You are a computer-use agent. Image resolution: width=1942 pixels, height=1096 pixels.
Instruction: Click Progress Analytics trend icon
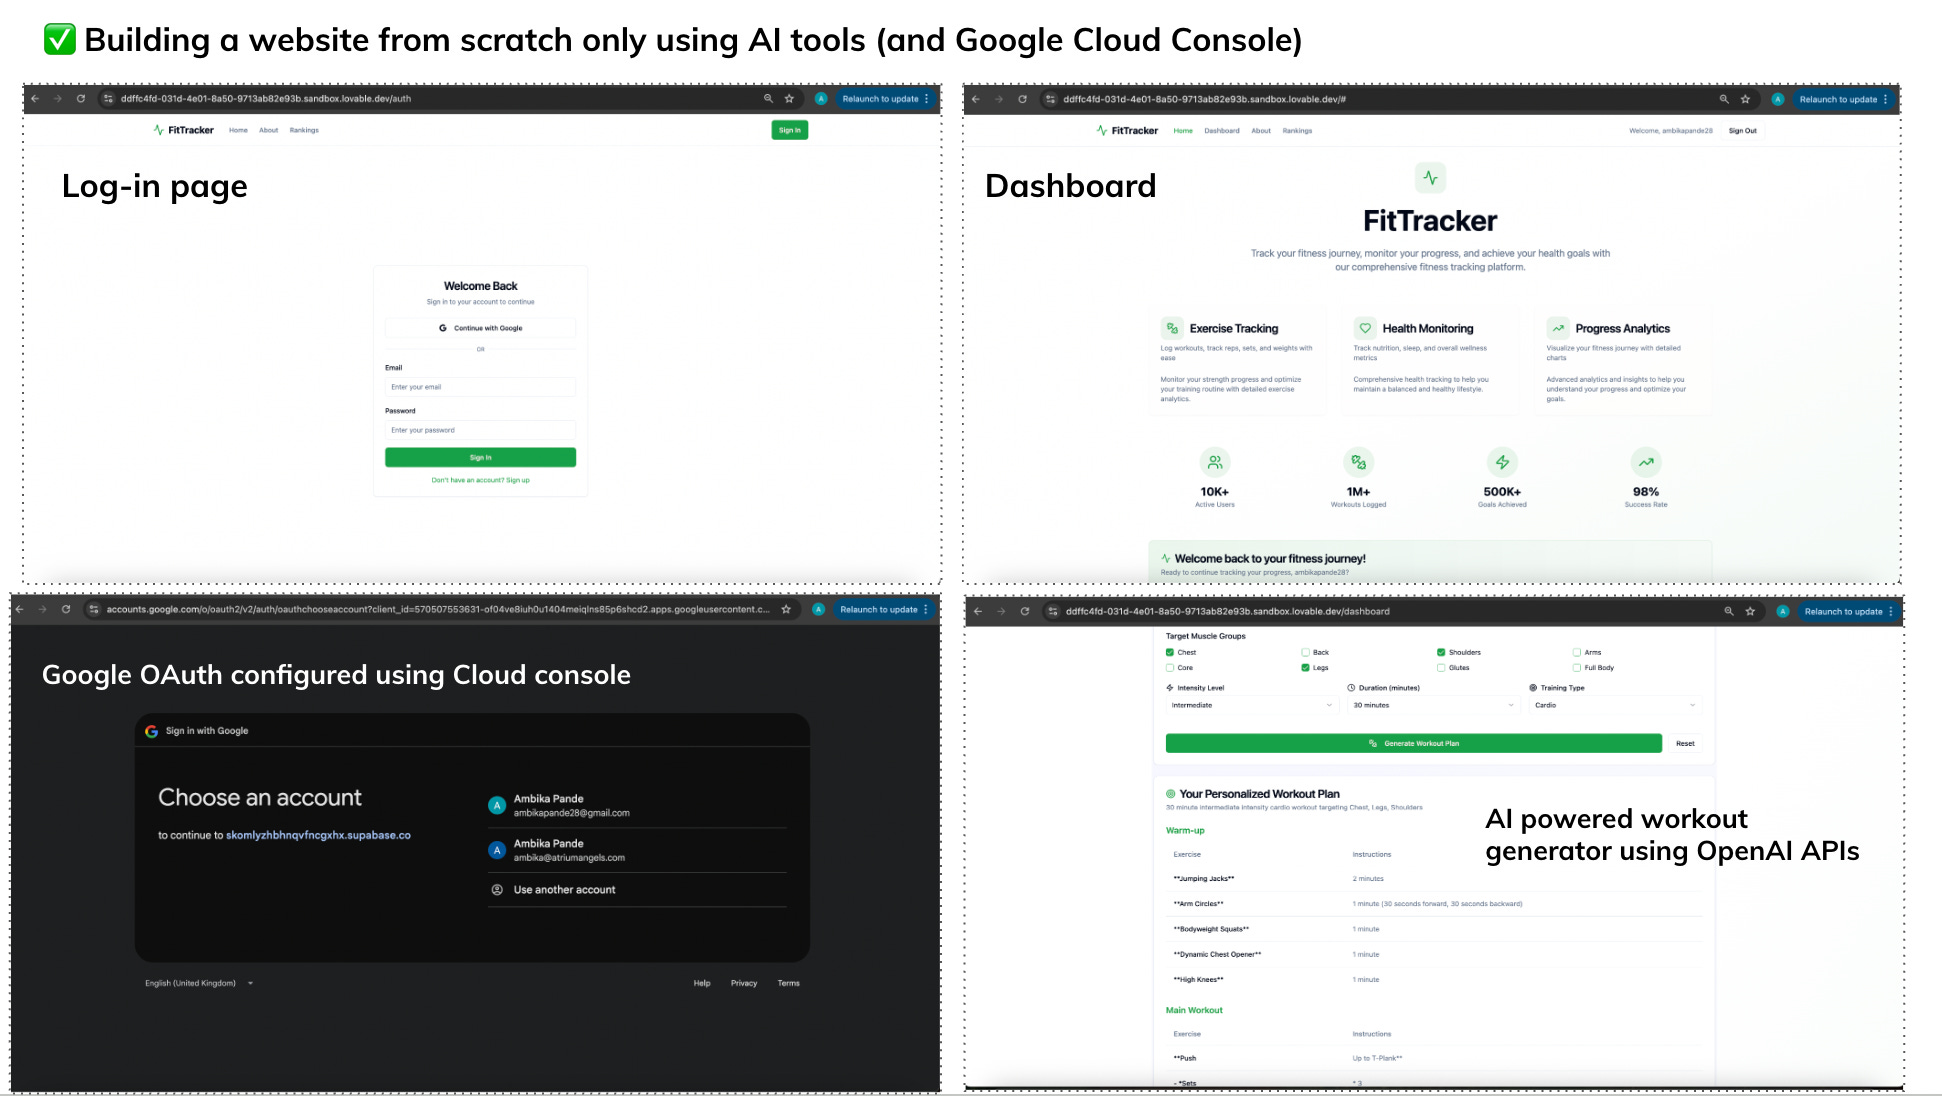coord(1558,328)
